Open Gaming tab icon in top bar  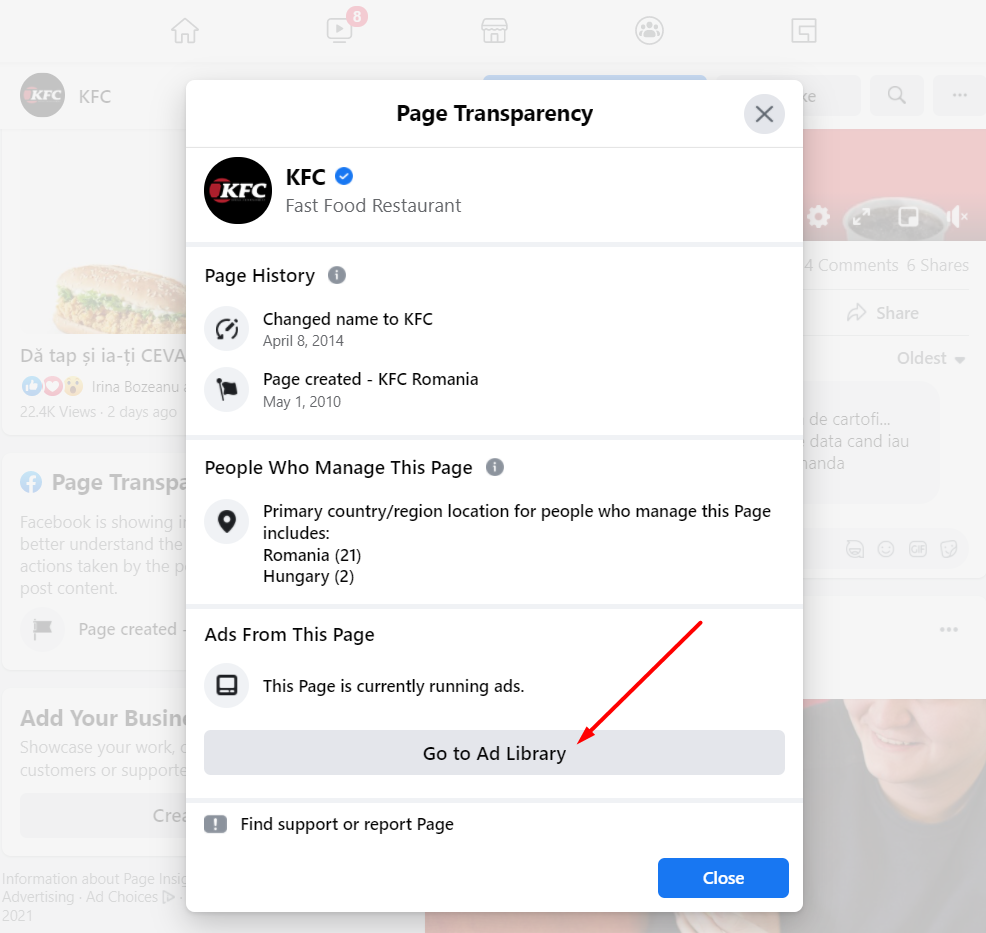tap(804, 30)
